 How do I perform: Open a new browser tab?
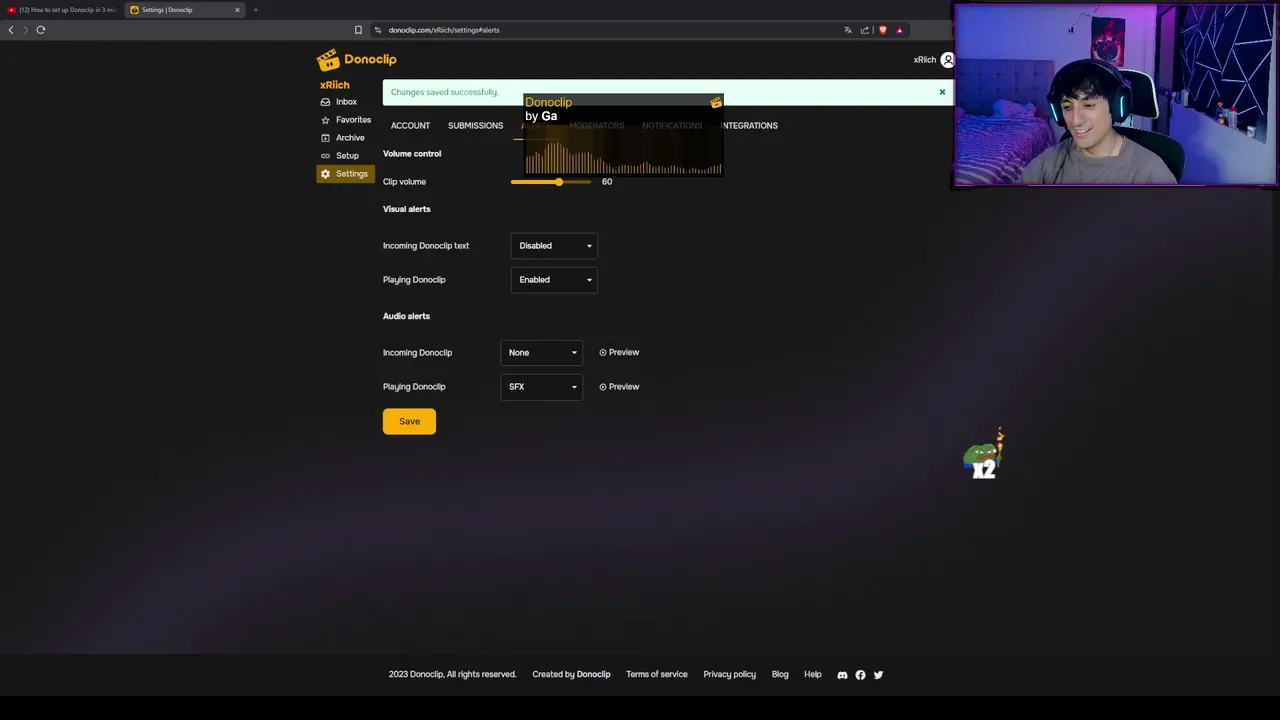(x=255, y=10)
